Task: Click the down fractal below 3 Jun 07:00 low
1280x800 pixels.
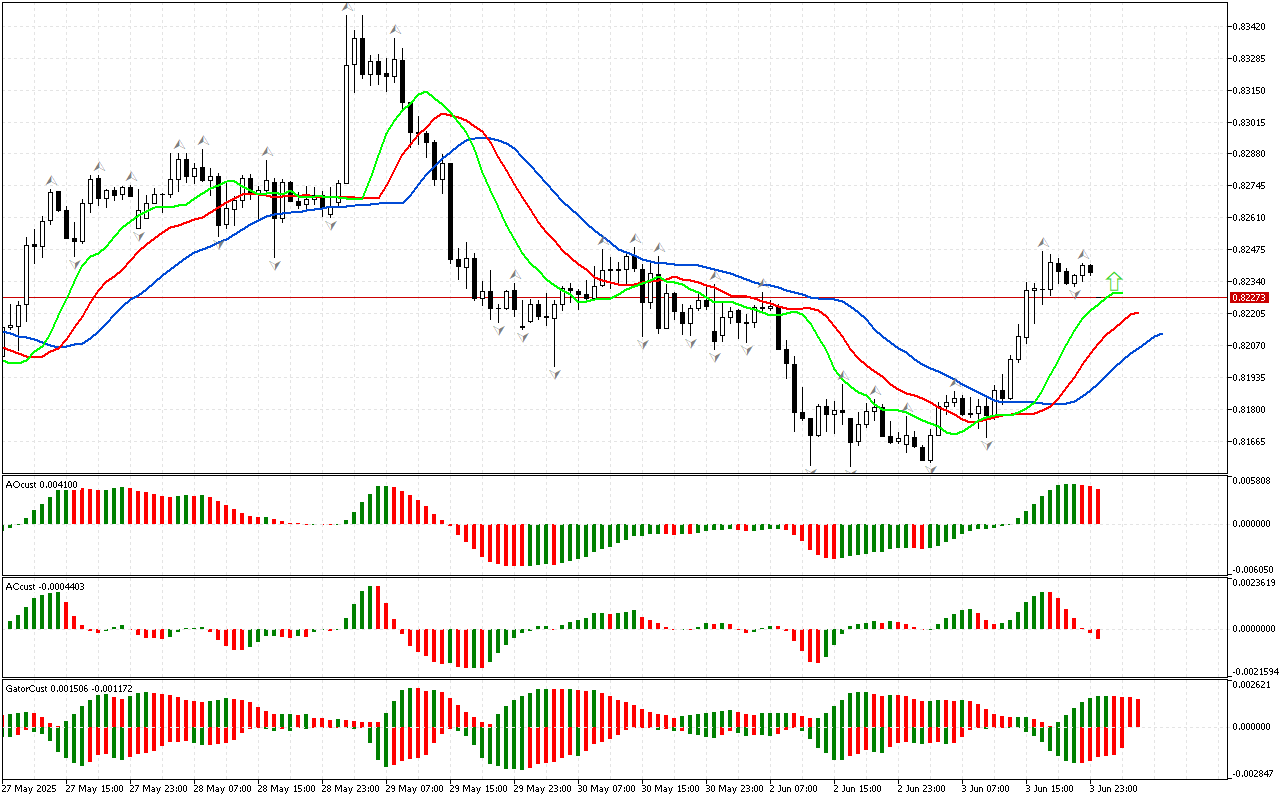Action: click(x=986, y=443)
